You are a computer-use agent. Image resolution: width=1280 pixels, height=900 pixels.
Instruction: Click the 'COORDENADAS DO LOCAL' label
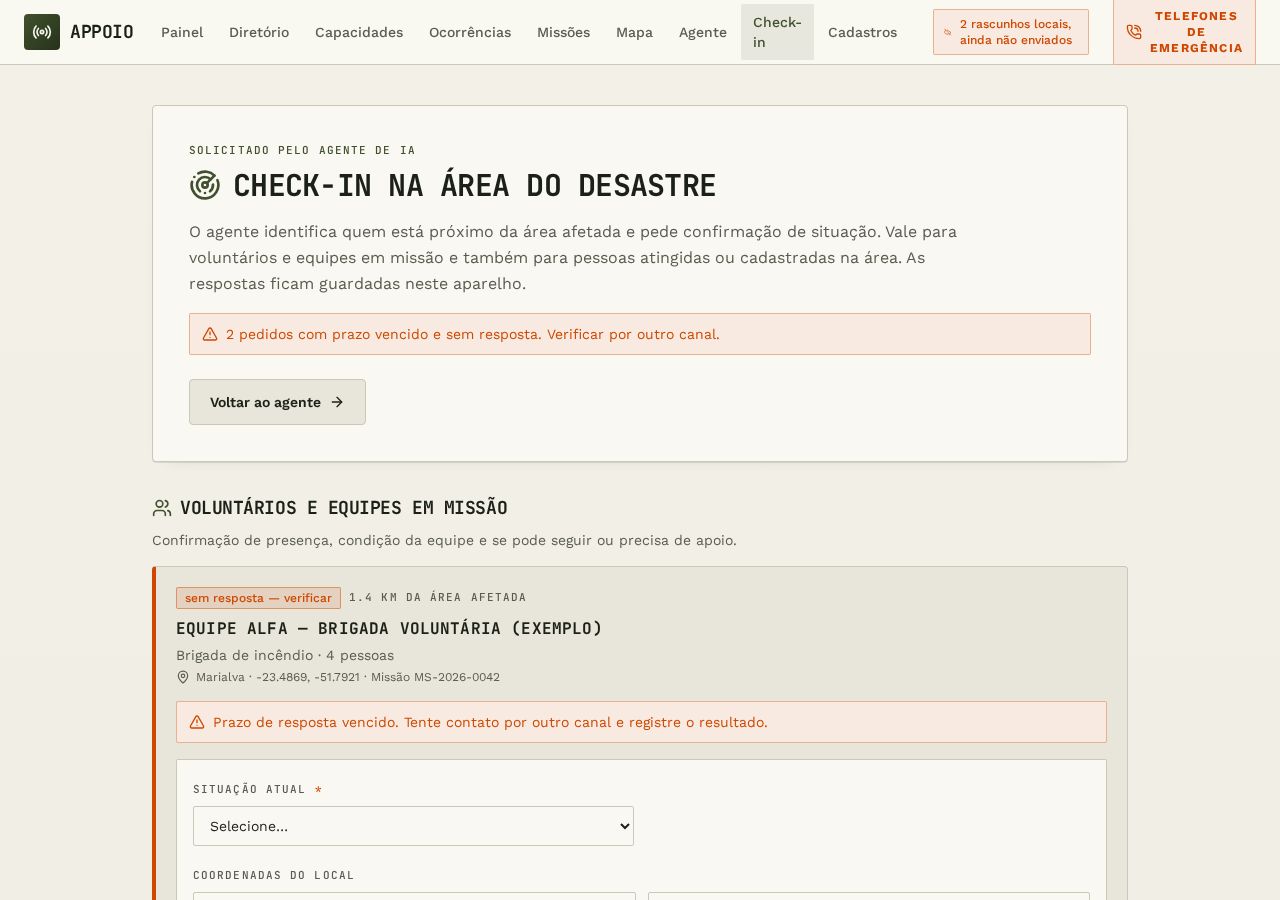pos(274,875)
